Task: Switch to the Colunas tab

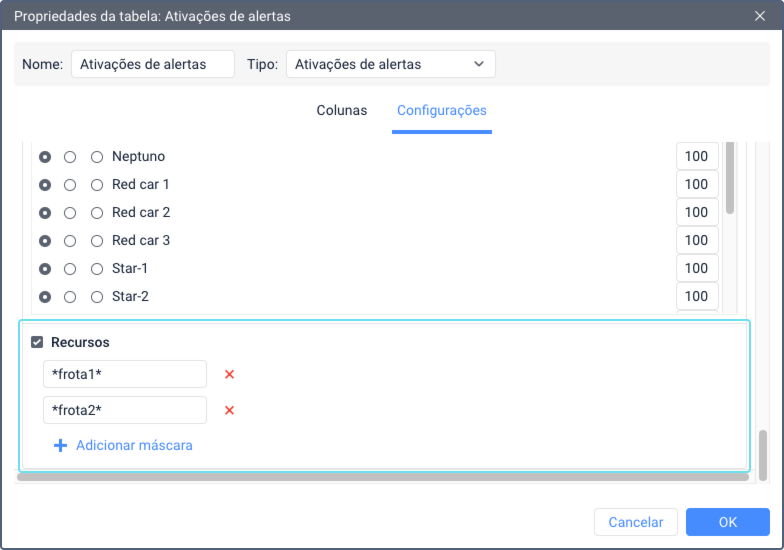Action: 342,110
